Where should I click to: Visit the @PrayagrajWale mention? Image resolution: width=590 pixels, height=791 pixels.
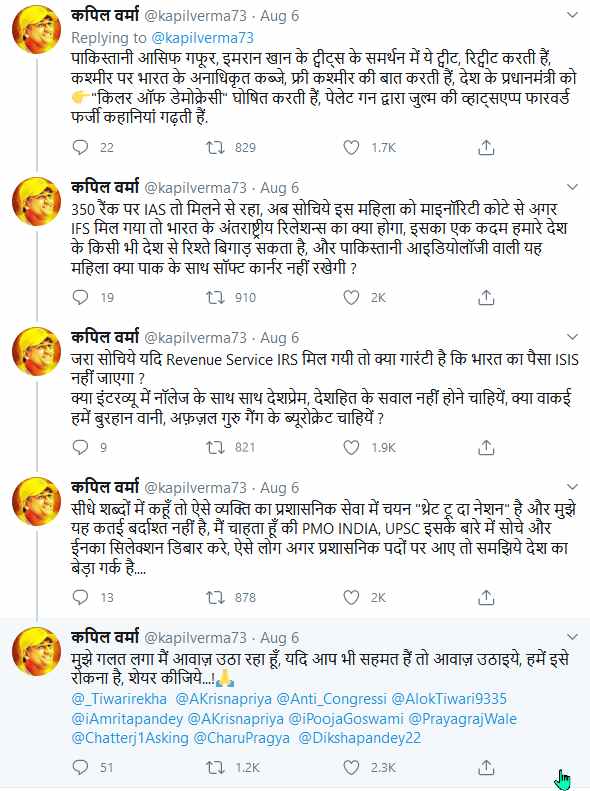pos(463,718)
